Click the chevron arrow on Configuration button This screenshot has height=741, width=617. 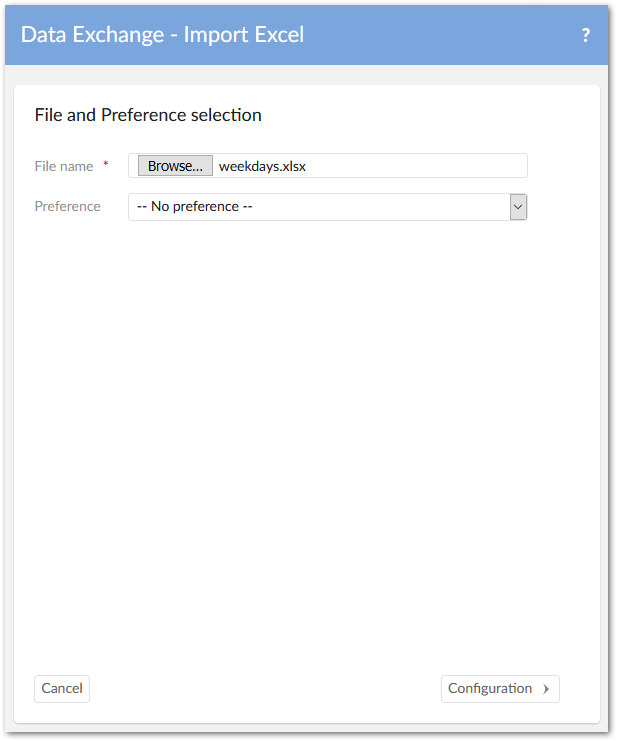click(x=546, y=689)
